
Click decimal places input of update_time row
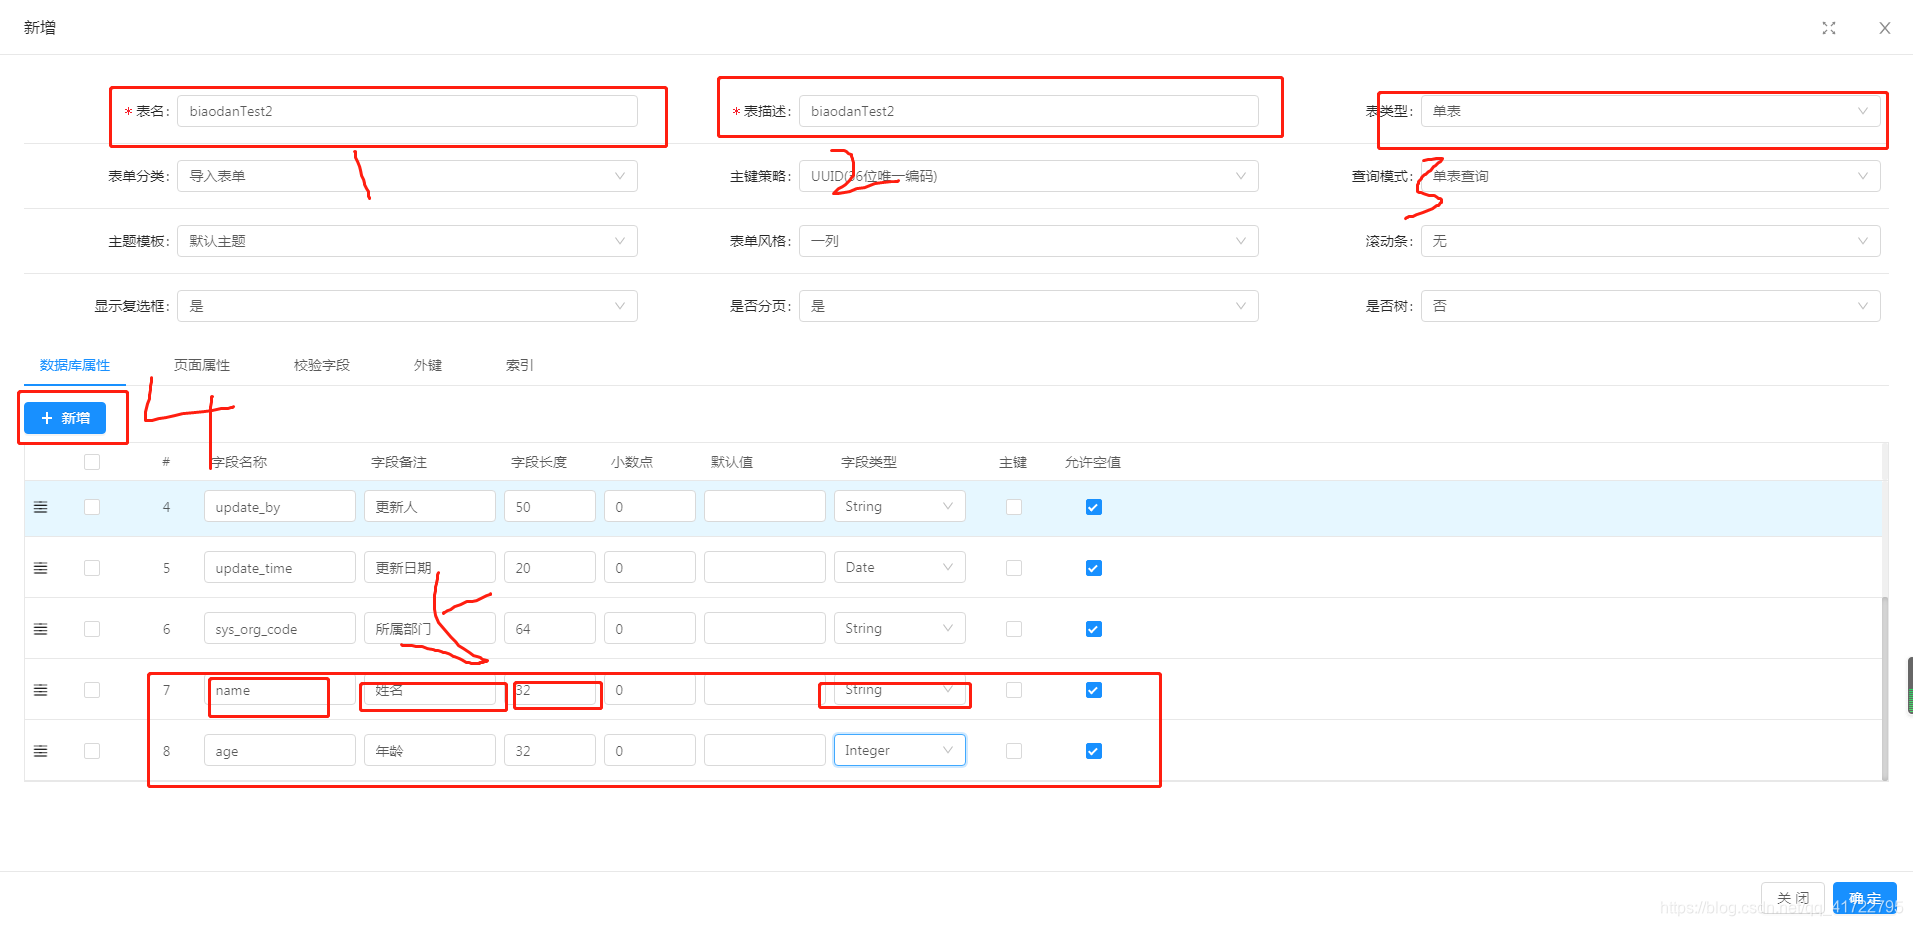(x=649, y=568)
